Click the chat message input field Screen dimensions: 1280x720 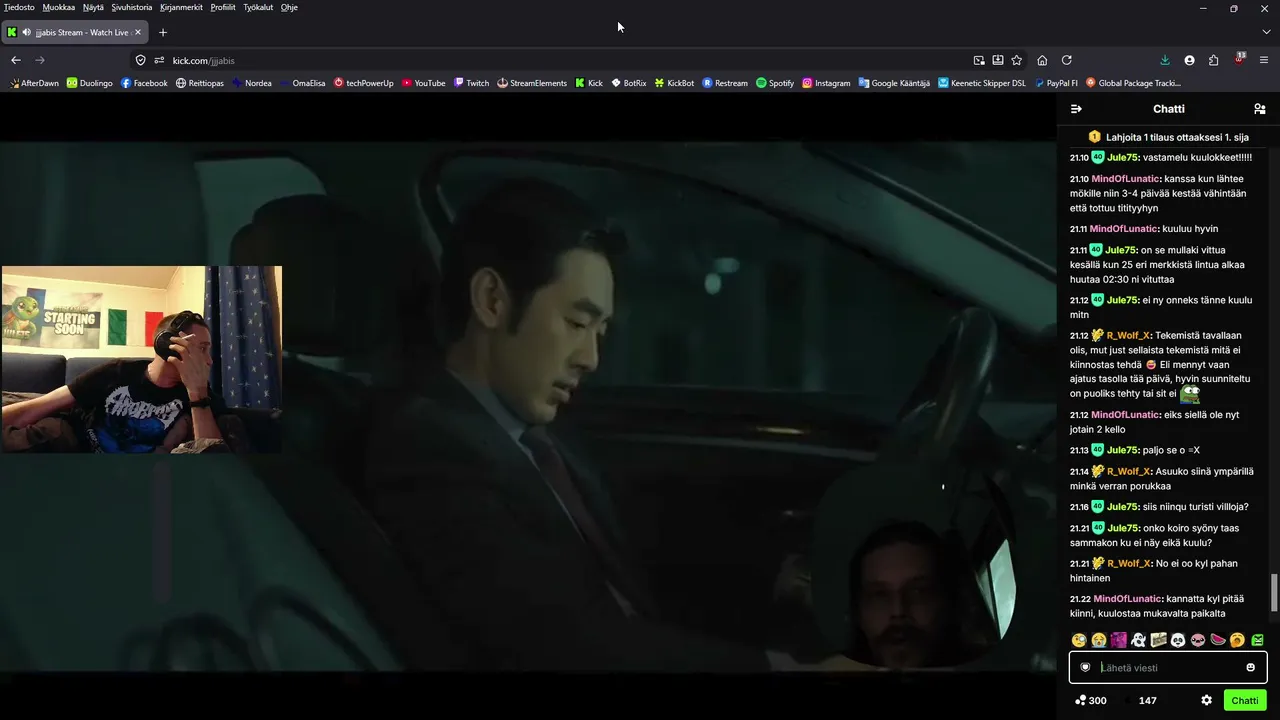point(1168,668)
